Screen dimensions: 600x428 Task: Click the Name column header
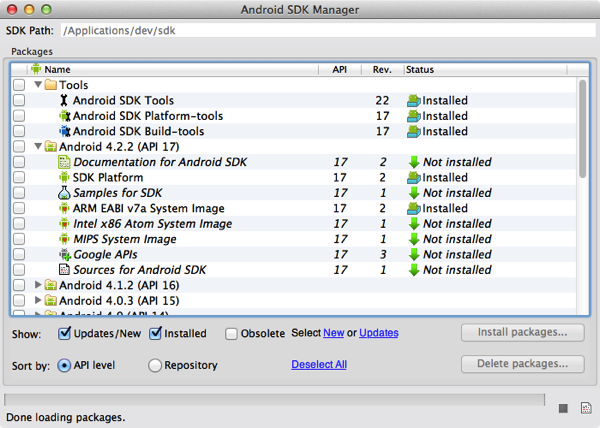(x=174, y=69)
